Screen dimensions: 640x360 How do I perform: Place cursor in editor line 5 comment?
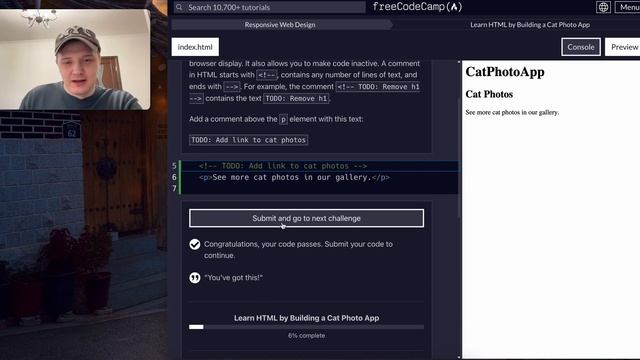click(x=283, y=166)
